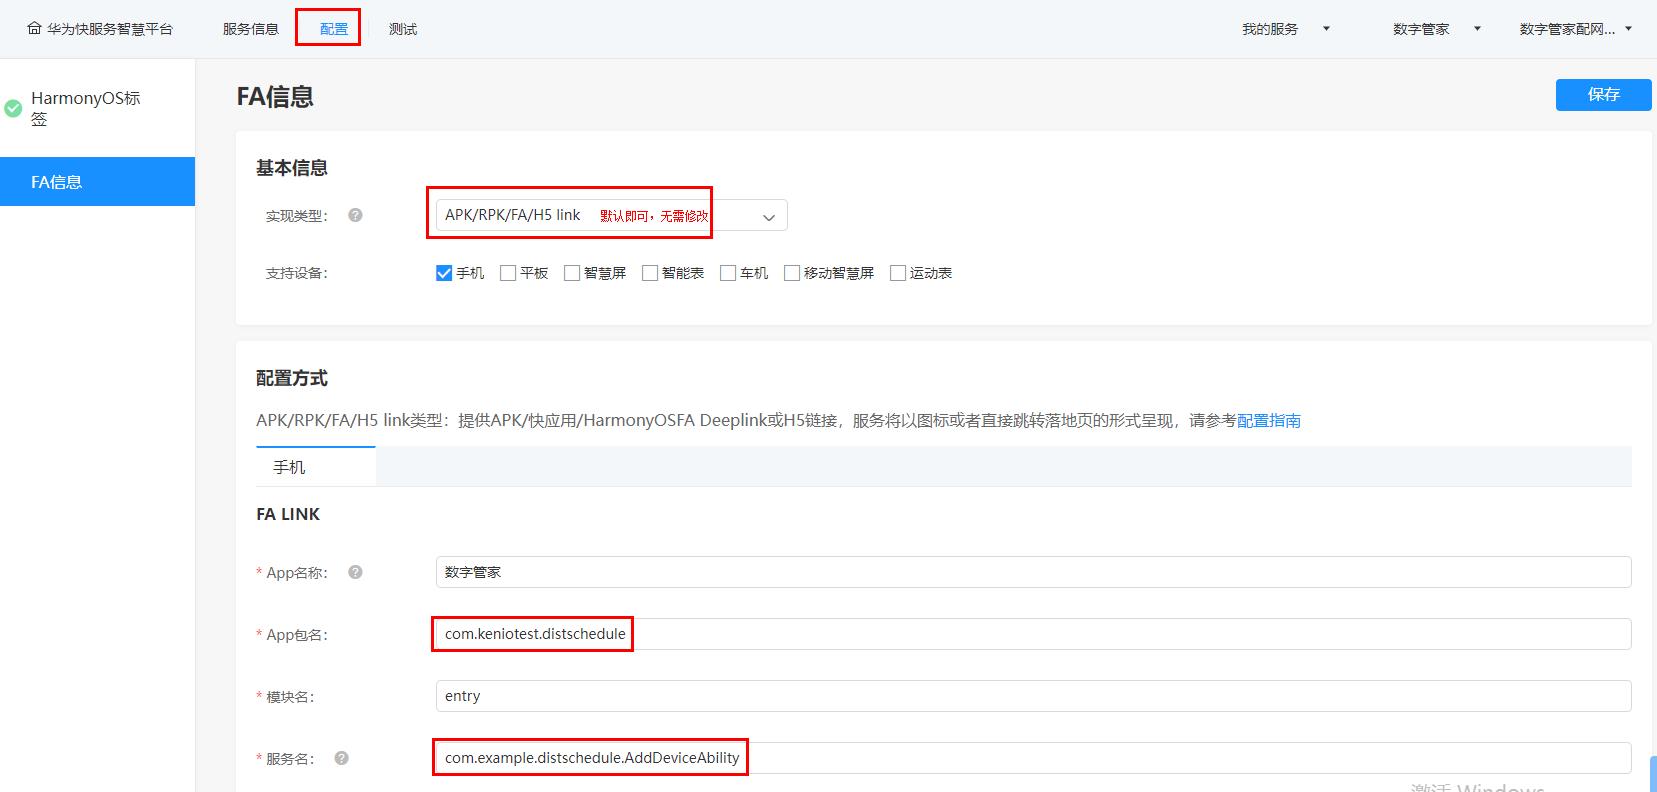Viewport: 1657px width, 792px height.
Task: Click the 支持设备 label
Action: (296, 273)
